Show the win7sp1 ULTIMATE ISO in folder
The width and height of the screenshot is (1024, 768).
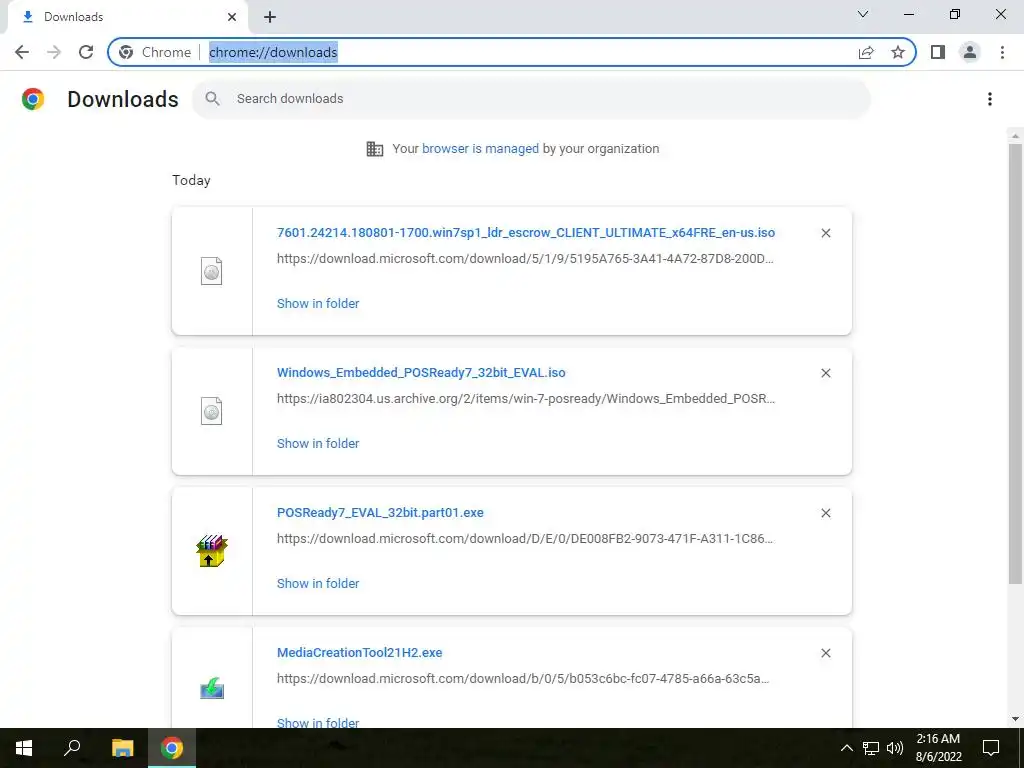318,304
